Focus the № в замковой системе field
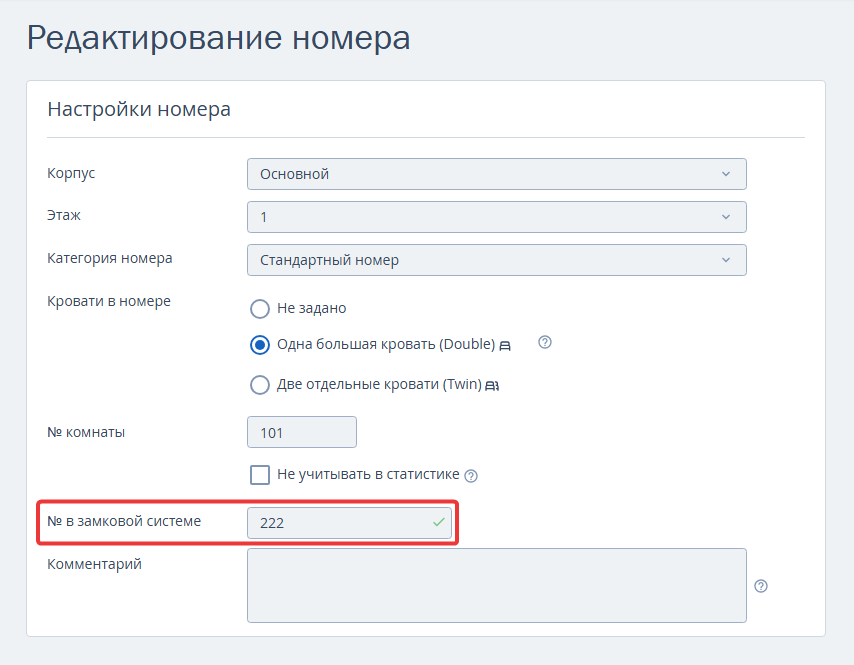854x665 pixels. tap(349, 523)
